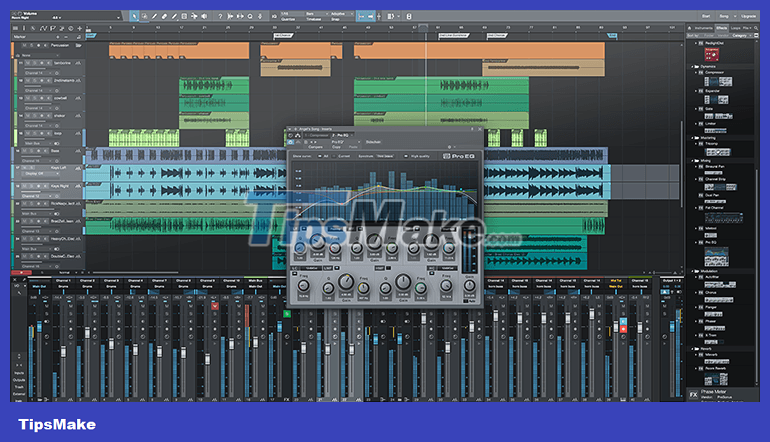Open the browser search magnifier icon
Screen dimensions: 770x442
tap(756, 28)
